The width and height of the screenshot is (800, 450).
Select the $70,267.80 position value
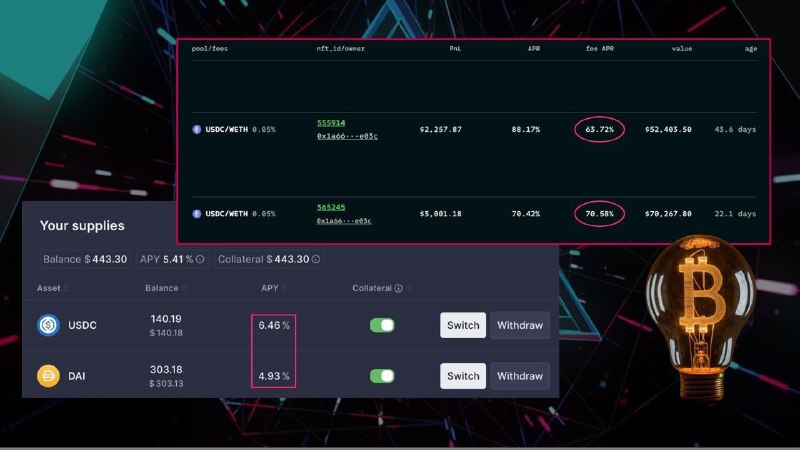(x=668, y=214)
